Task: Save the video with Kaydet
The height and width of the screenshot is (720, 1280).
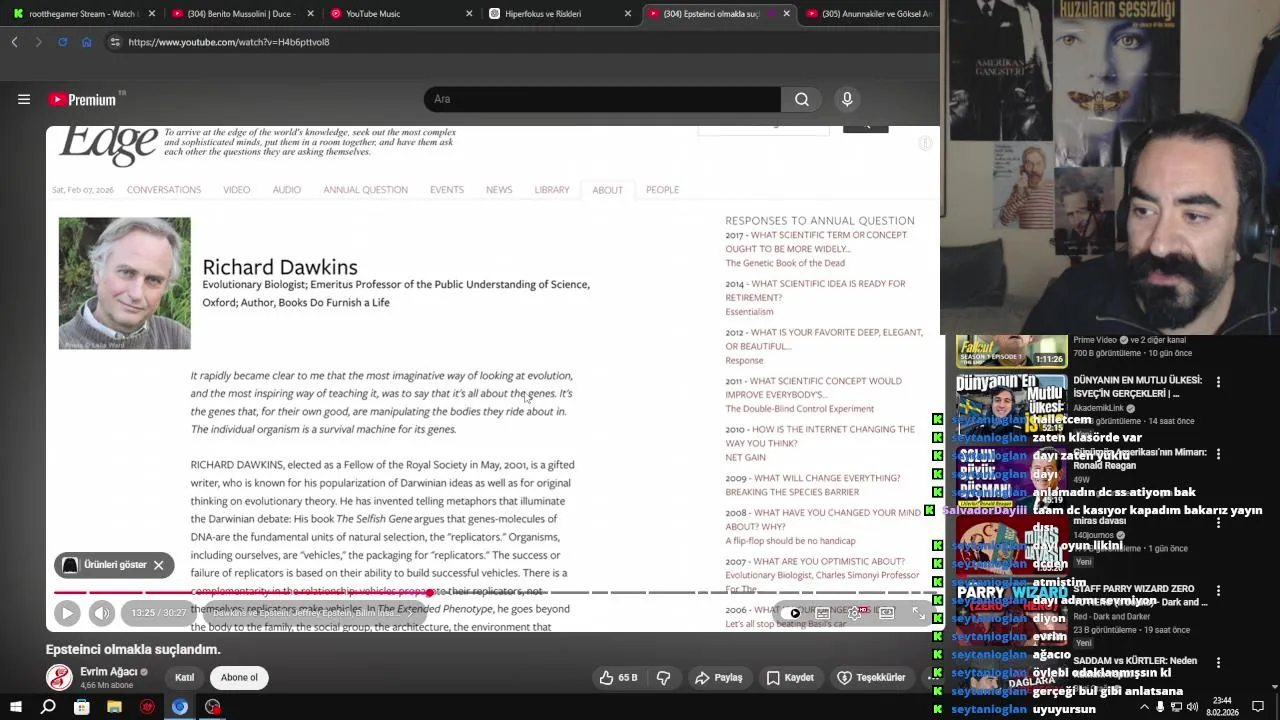Action: point(790,677)
